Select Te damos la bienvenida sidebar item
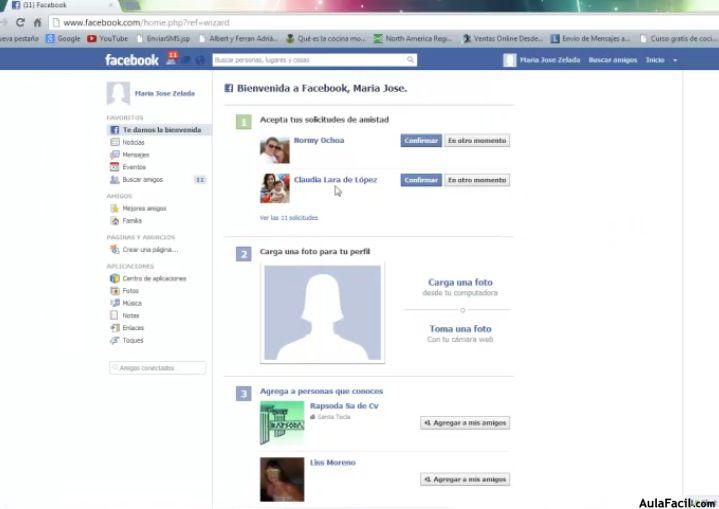The height and width of the screenshot is (509, 719). click(x=159, y=130)
